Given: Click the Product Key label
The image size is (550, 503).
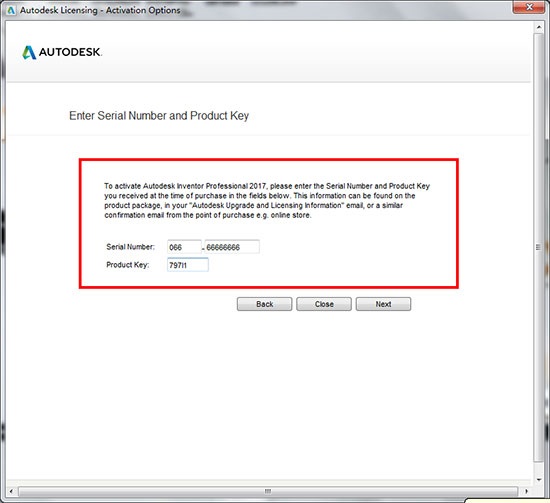Looking at the screenshot, I should tap(128, 265).
